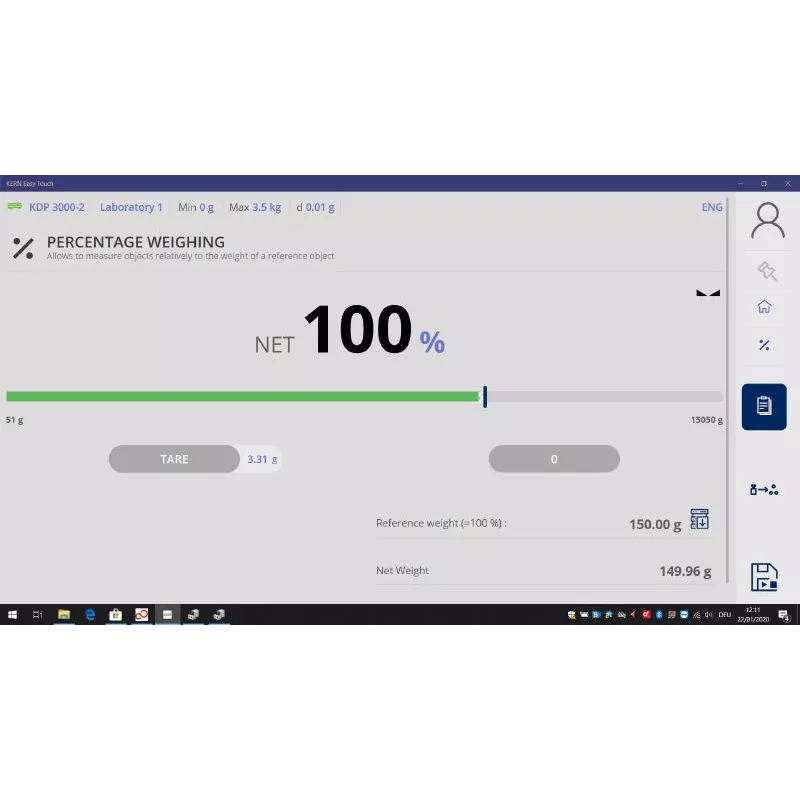This screenshot has height=800, width=800.
Task: Open the Windows Start menu
Action: (13, 614)
